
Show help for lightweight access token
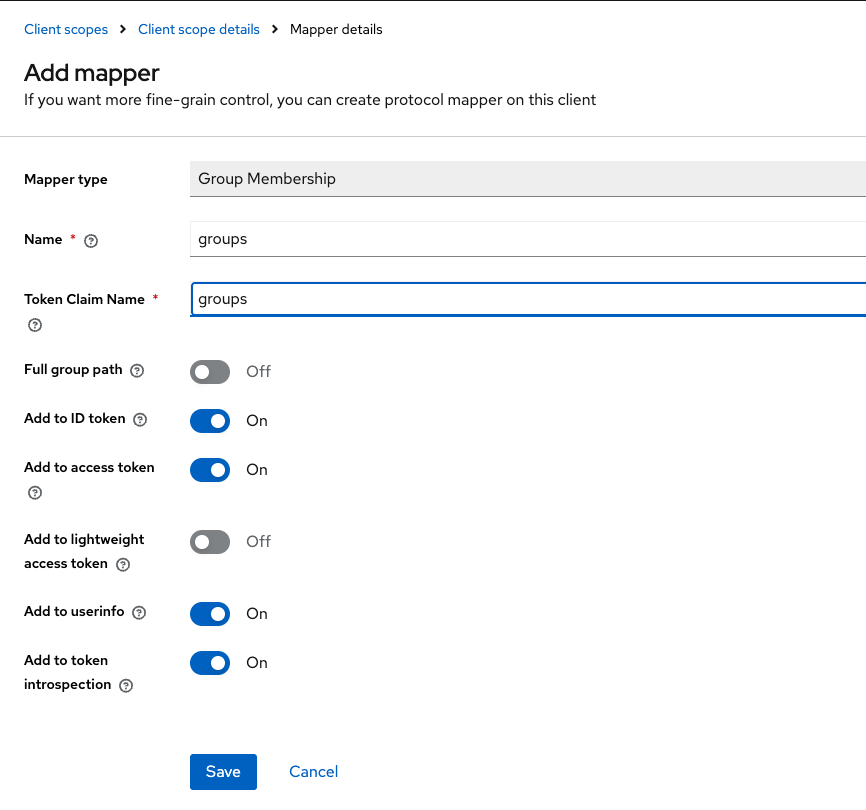click(x=123, y=564)
